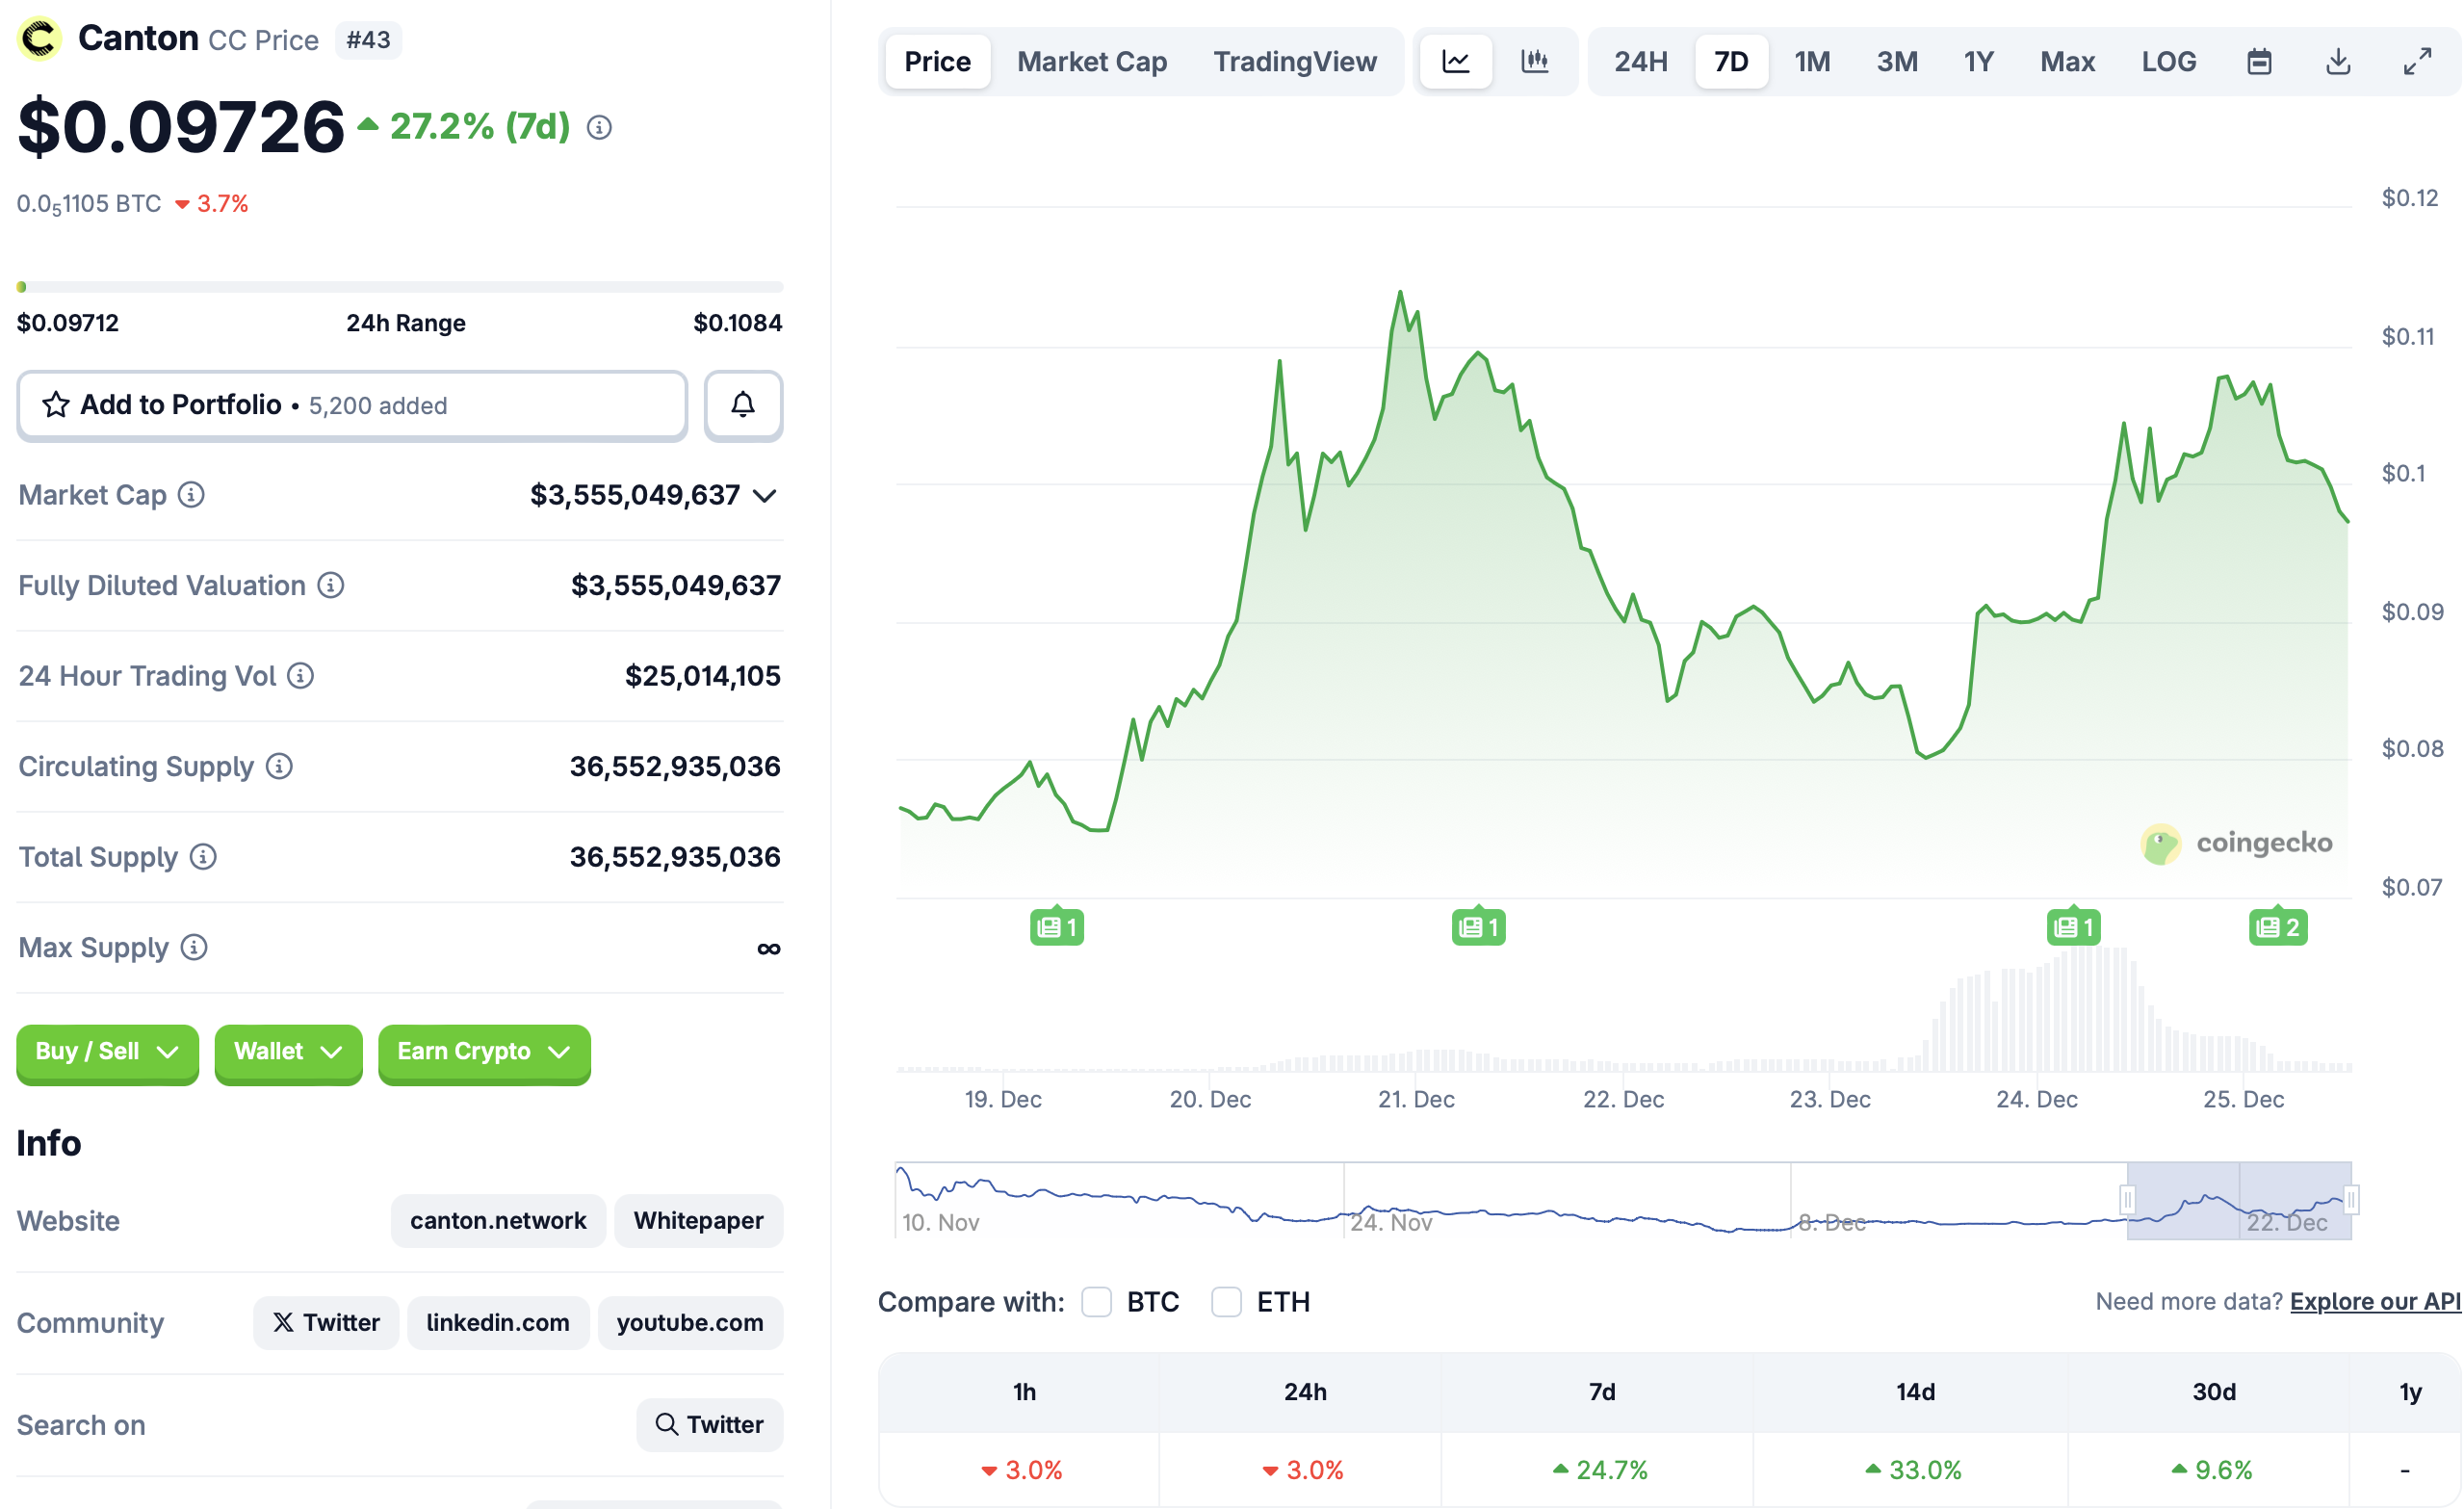The width and height of the screenshot is (2464, 1509).
Task: Click the news marker on 25 Dec
Action: 2278,926
